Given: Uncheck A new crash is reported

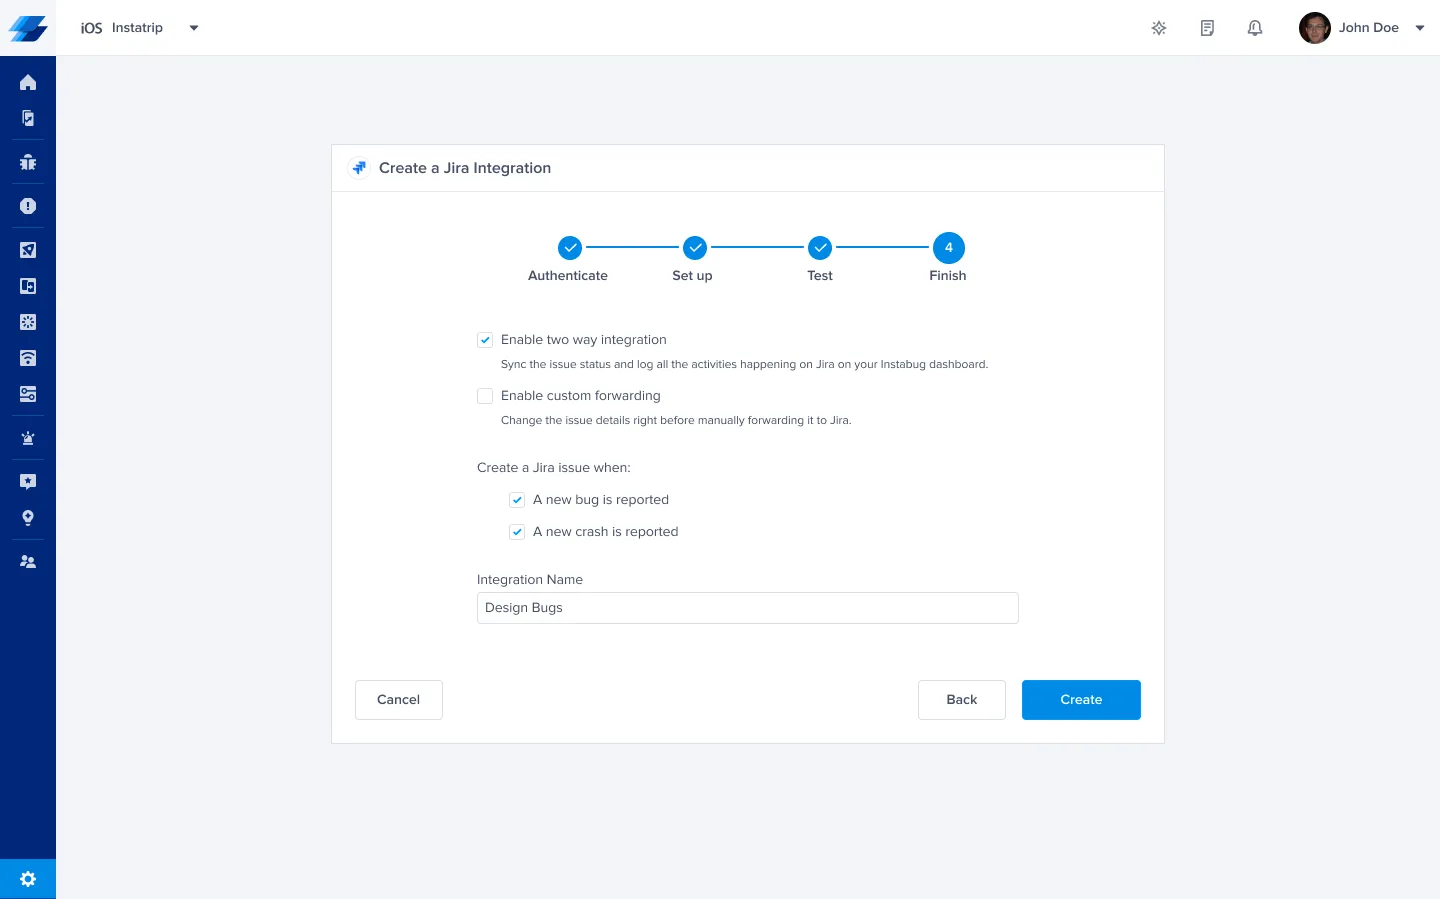Looking at the screenshot, I should pyautogui.click(x=517, y=532).
